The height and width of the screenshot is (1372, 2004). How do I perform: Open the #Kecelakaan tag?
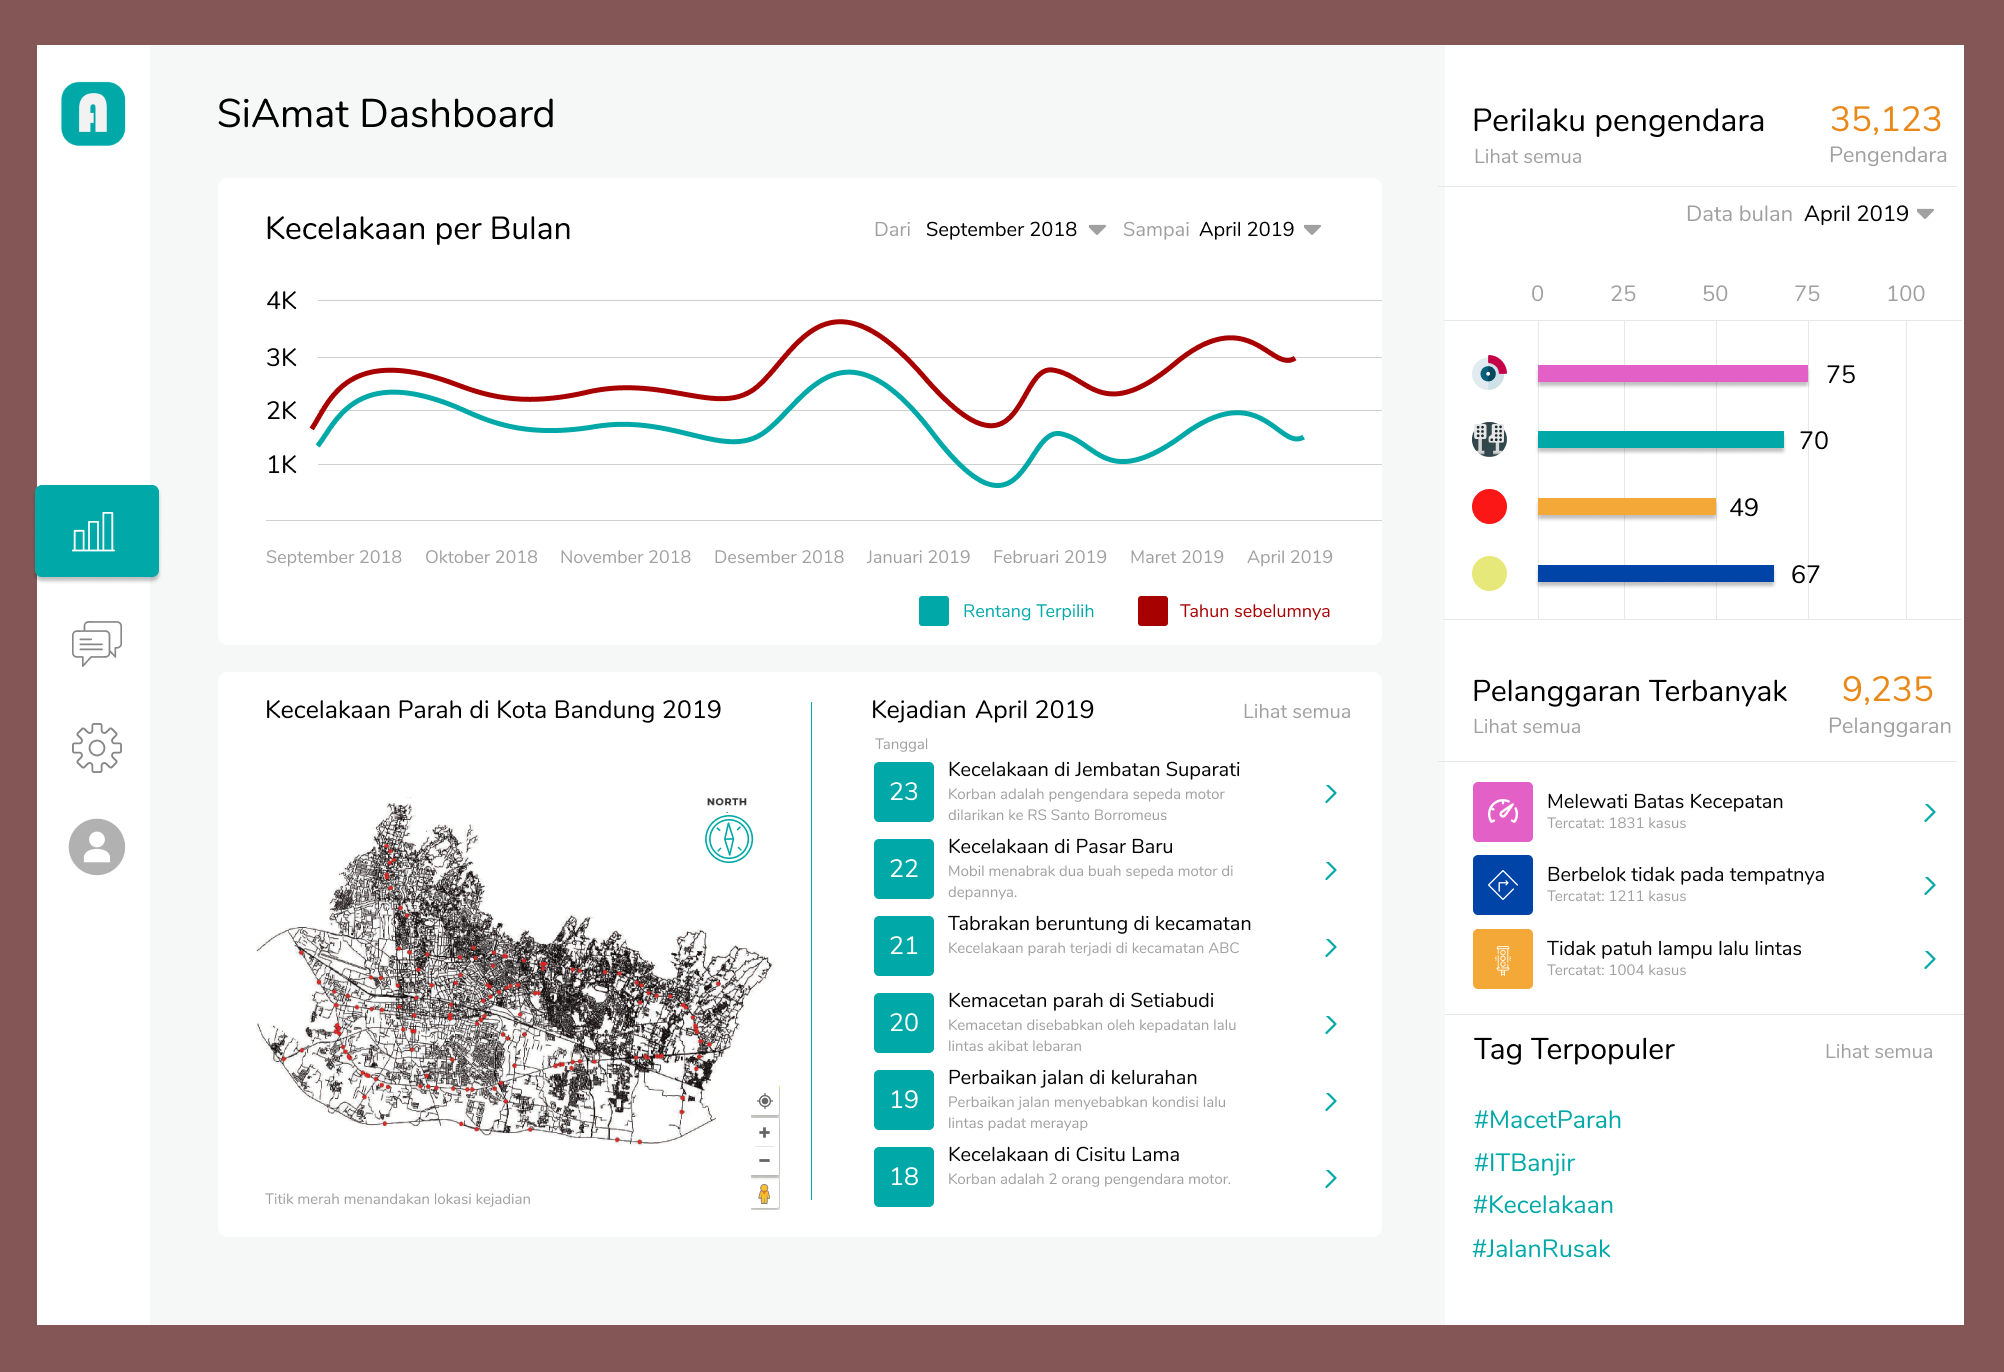click(1543, 1204)
